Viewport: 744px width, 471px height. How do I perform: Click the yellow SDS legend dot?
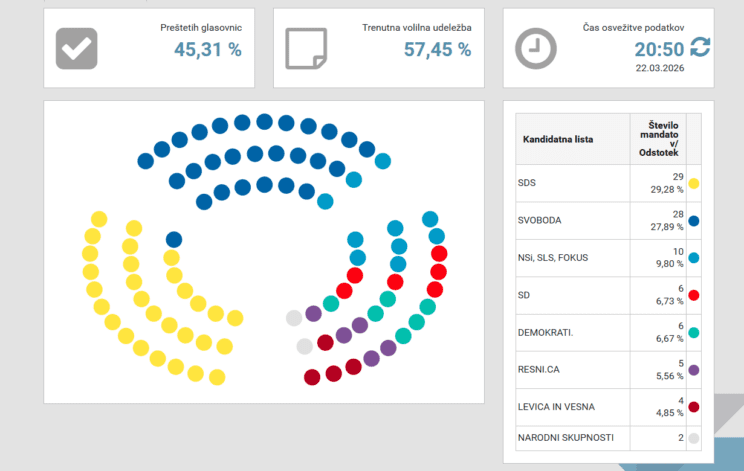pos(694,184)
